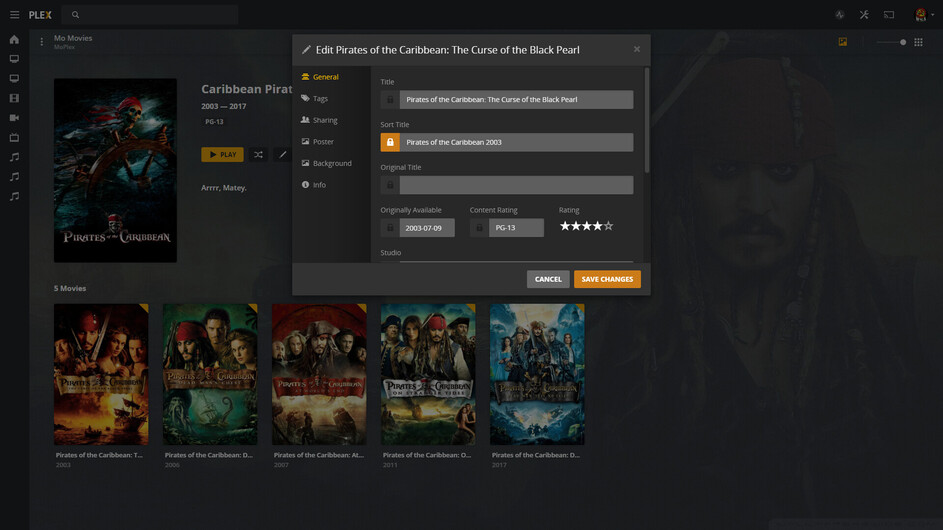The image size is (943, 530).
Task: Shuffle the collection playback
Action: point(258,155)
